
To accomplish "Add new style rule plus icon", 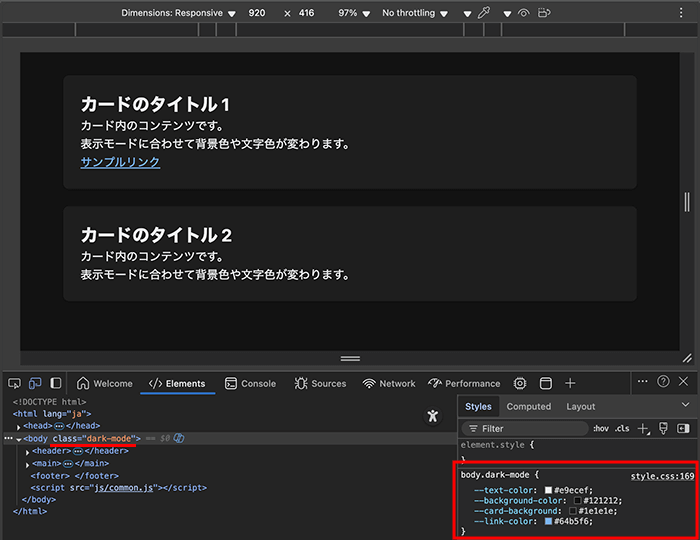I will pyautogui.click(x=643, y=428).
